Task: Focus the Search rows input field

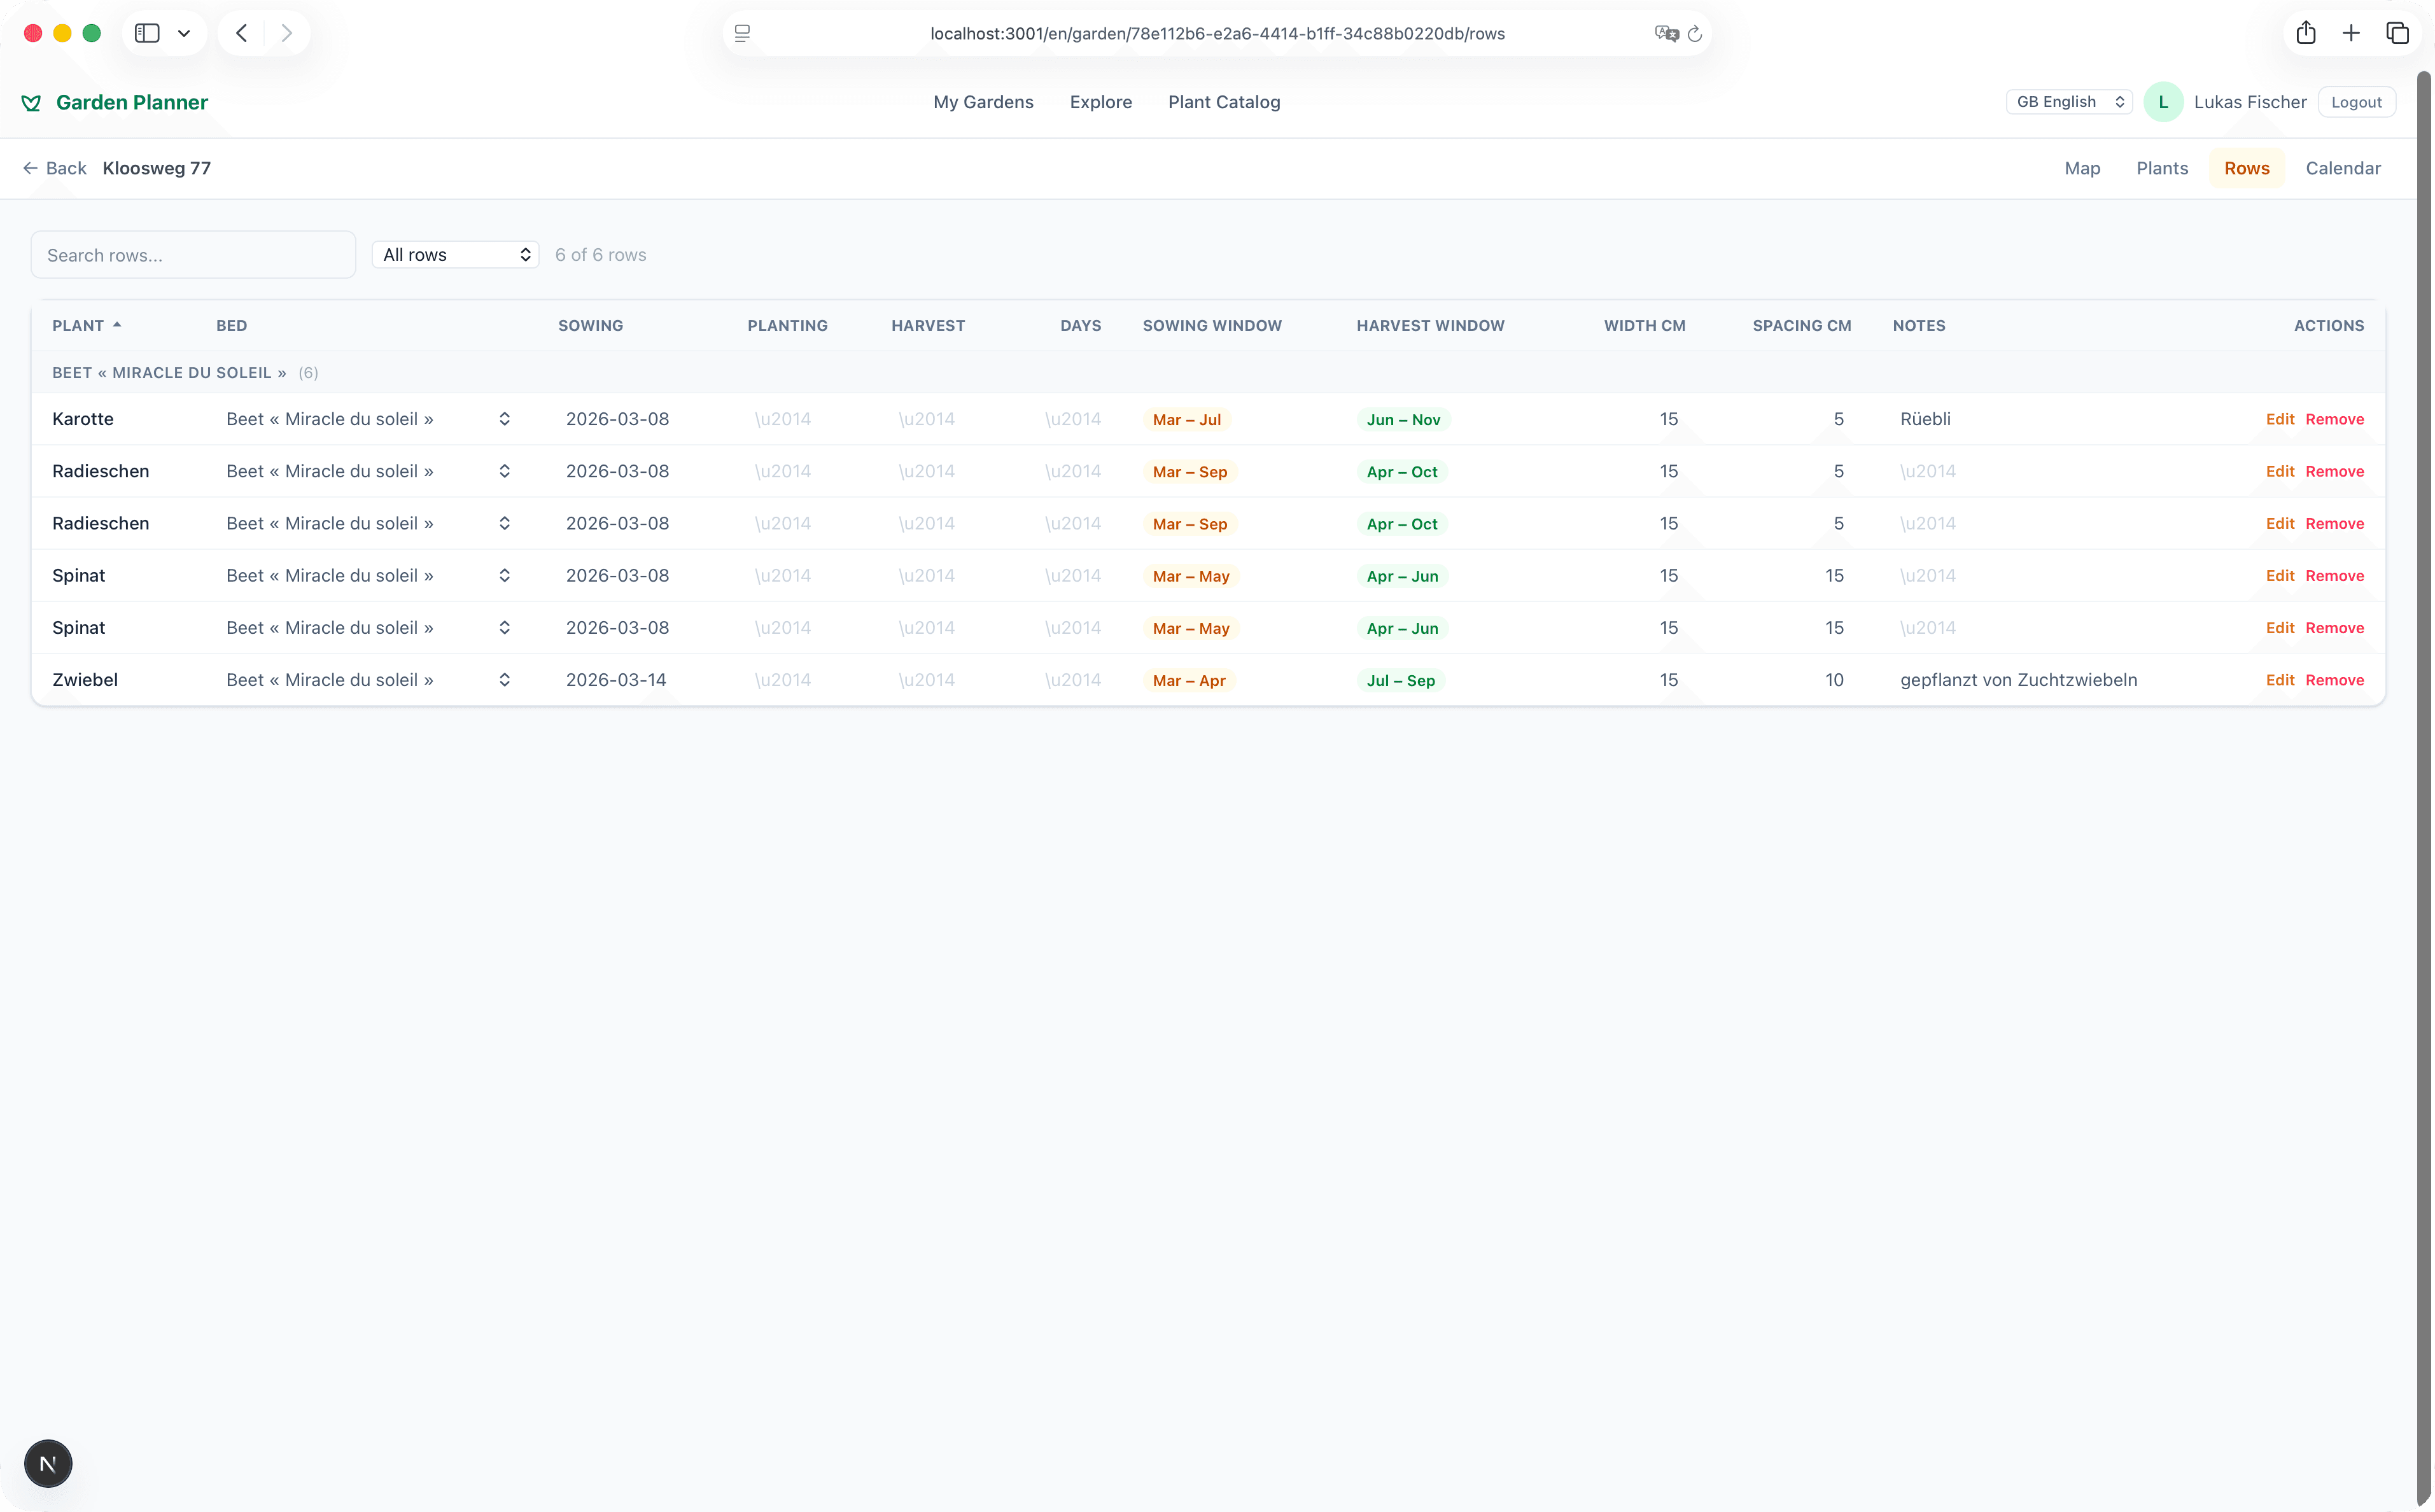Action: 193,255
